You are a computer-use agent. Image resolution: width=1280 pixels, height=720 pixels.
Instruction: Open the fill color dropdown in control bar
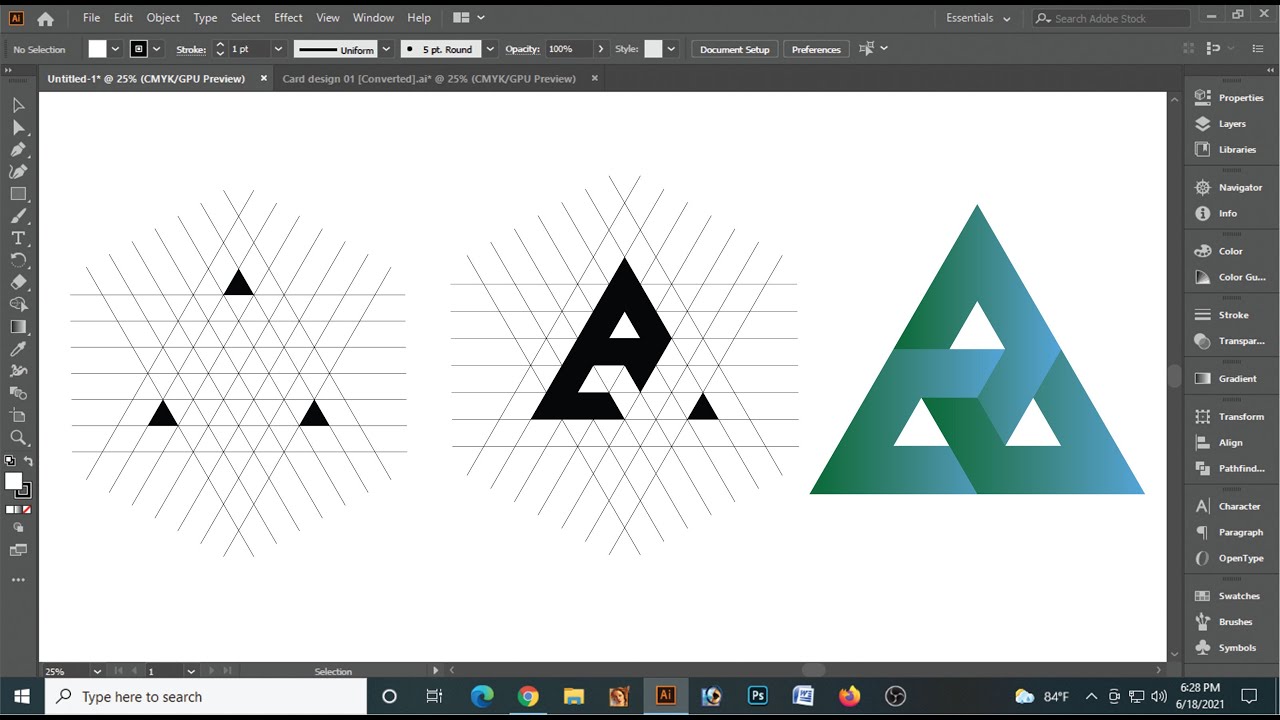tap(115, 49)
